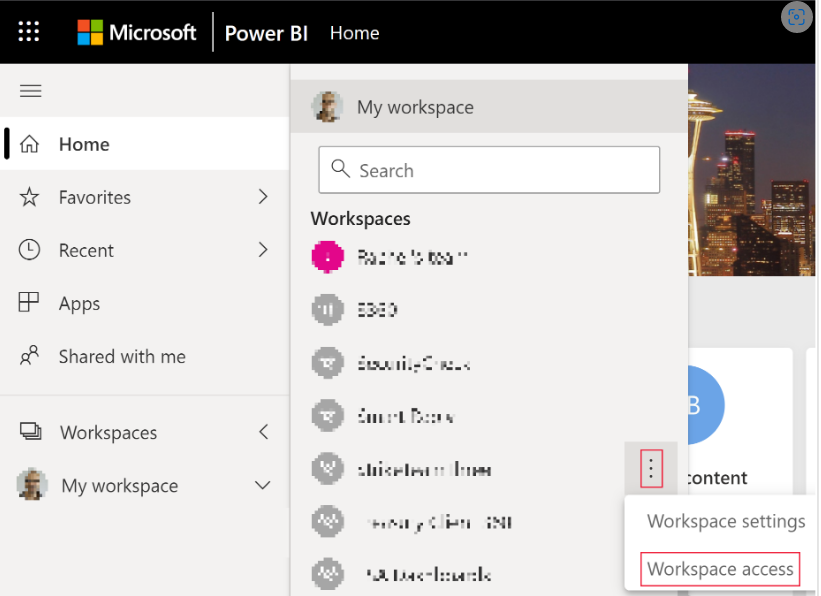Open Recent in the navigation
The height and width of the screenshot is (596, 821).
coord(145,250)
